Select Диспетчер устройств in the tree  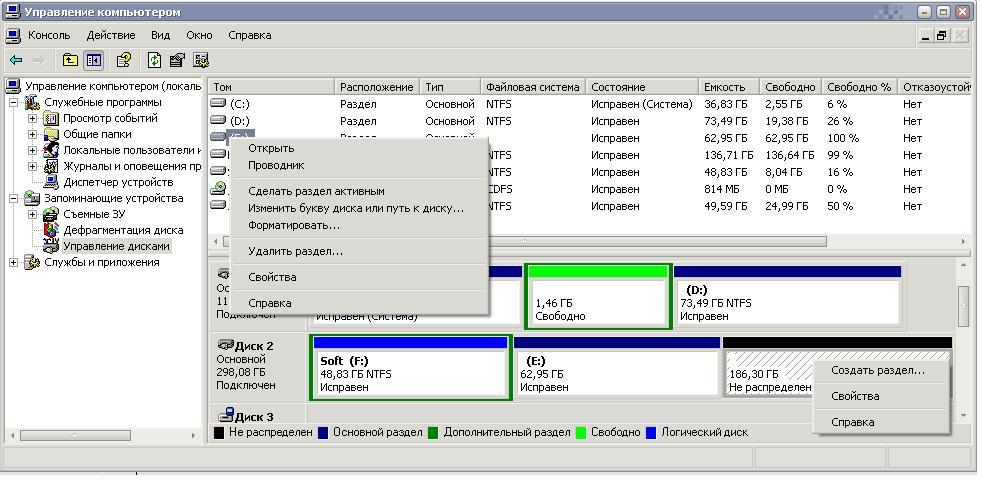118,182
